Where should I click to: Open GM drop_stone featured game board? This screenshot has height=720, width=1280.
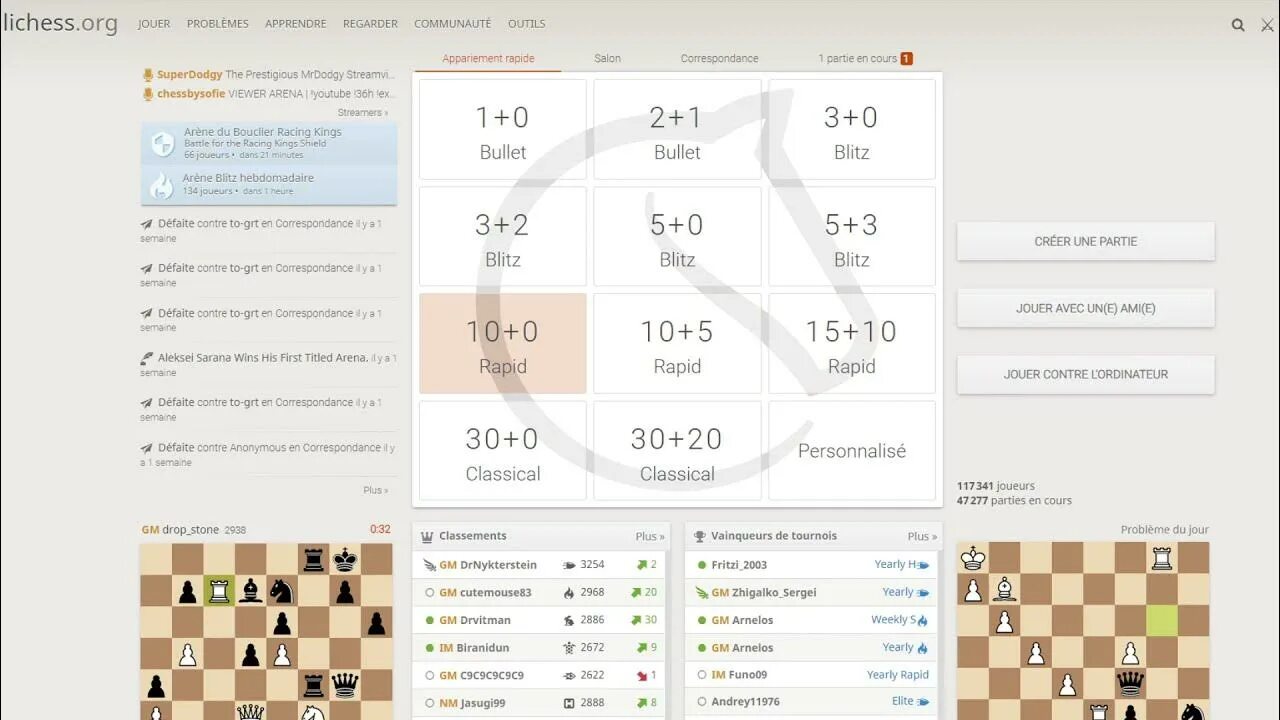coord(266,631)
